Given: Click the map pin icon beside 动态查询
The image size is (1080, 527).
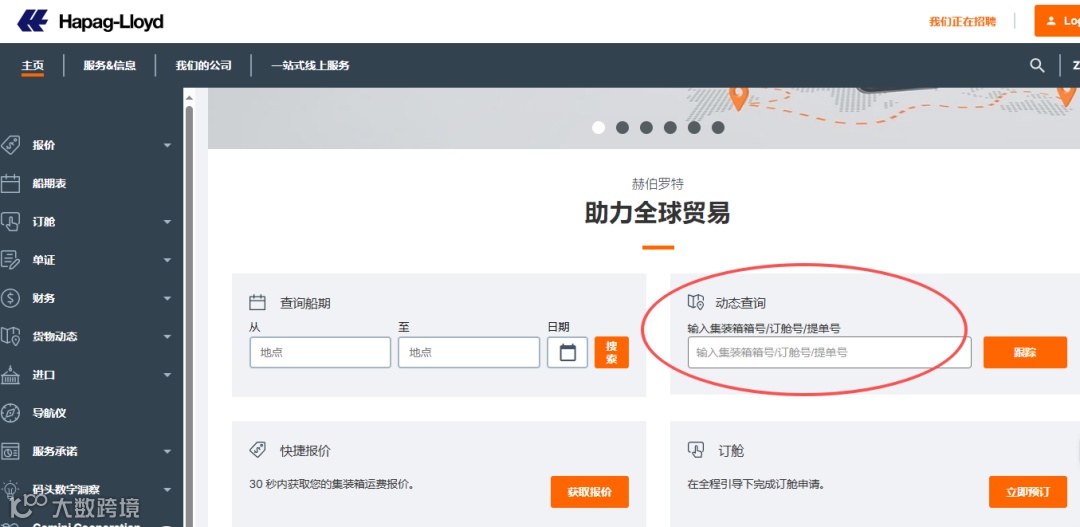Looking at the screenshot, I should [696, 302].
